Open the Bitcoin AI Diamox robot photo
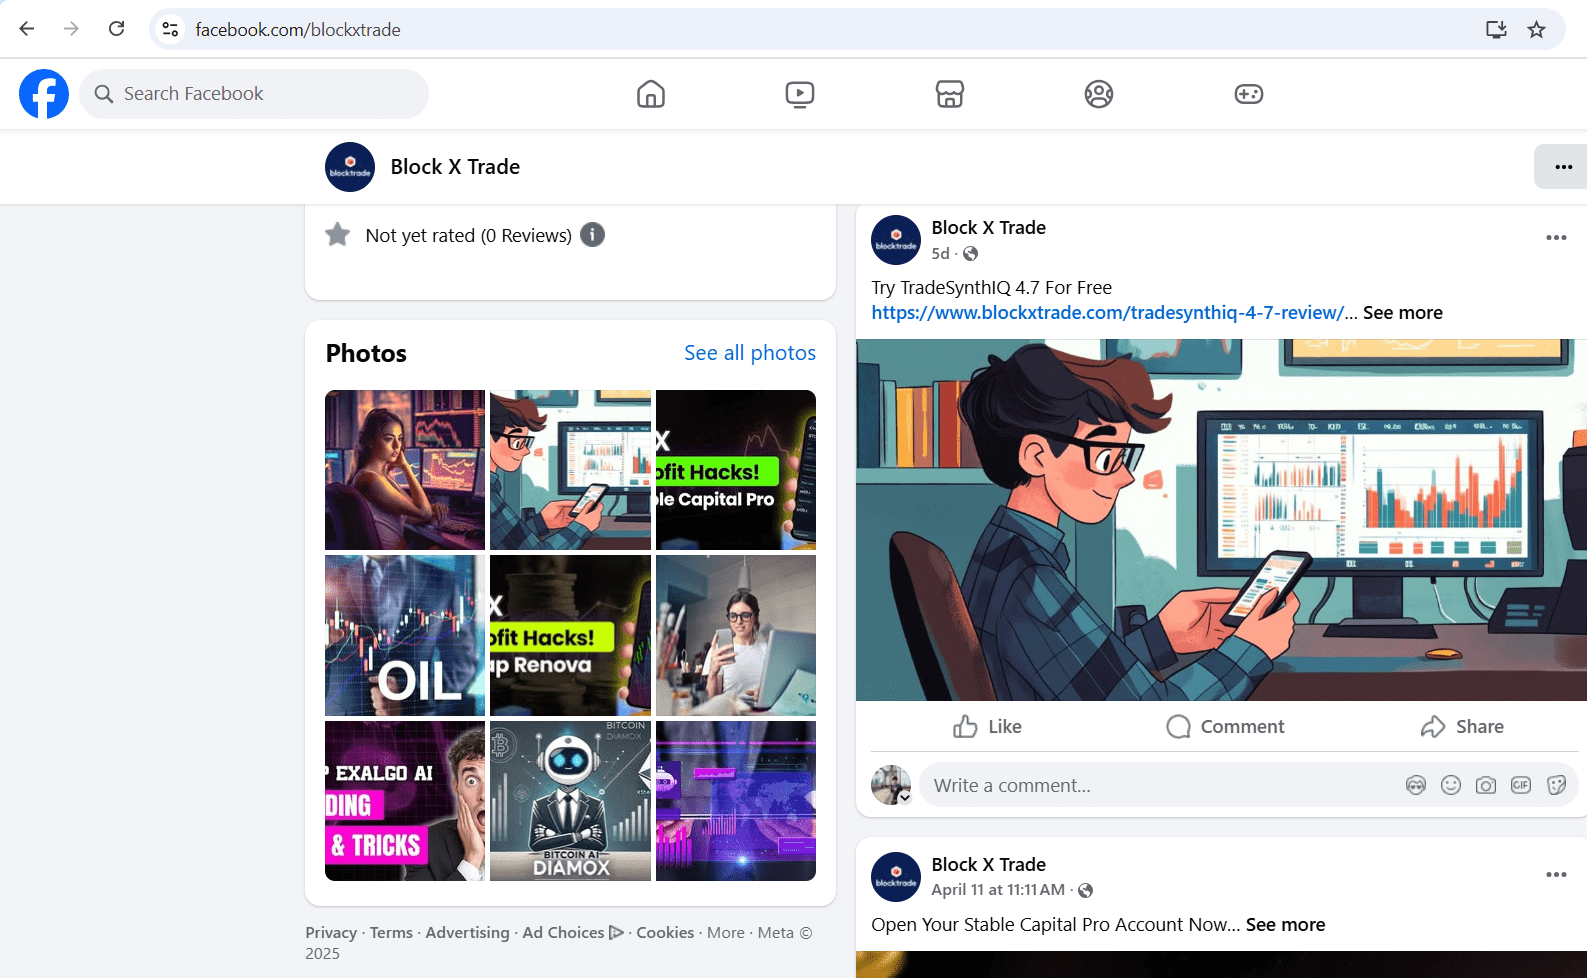 pyautogui.click(x=571, y=801)
